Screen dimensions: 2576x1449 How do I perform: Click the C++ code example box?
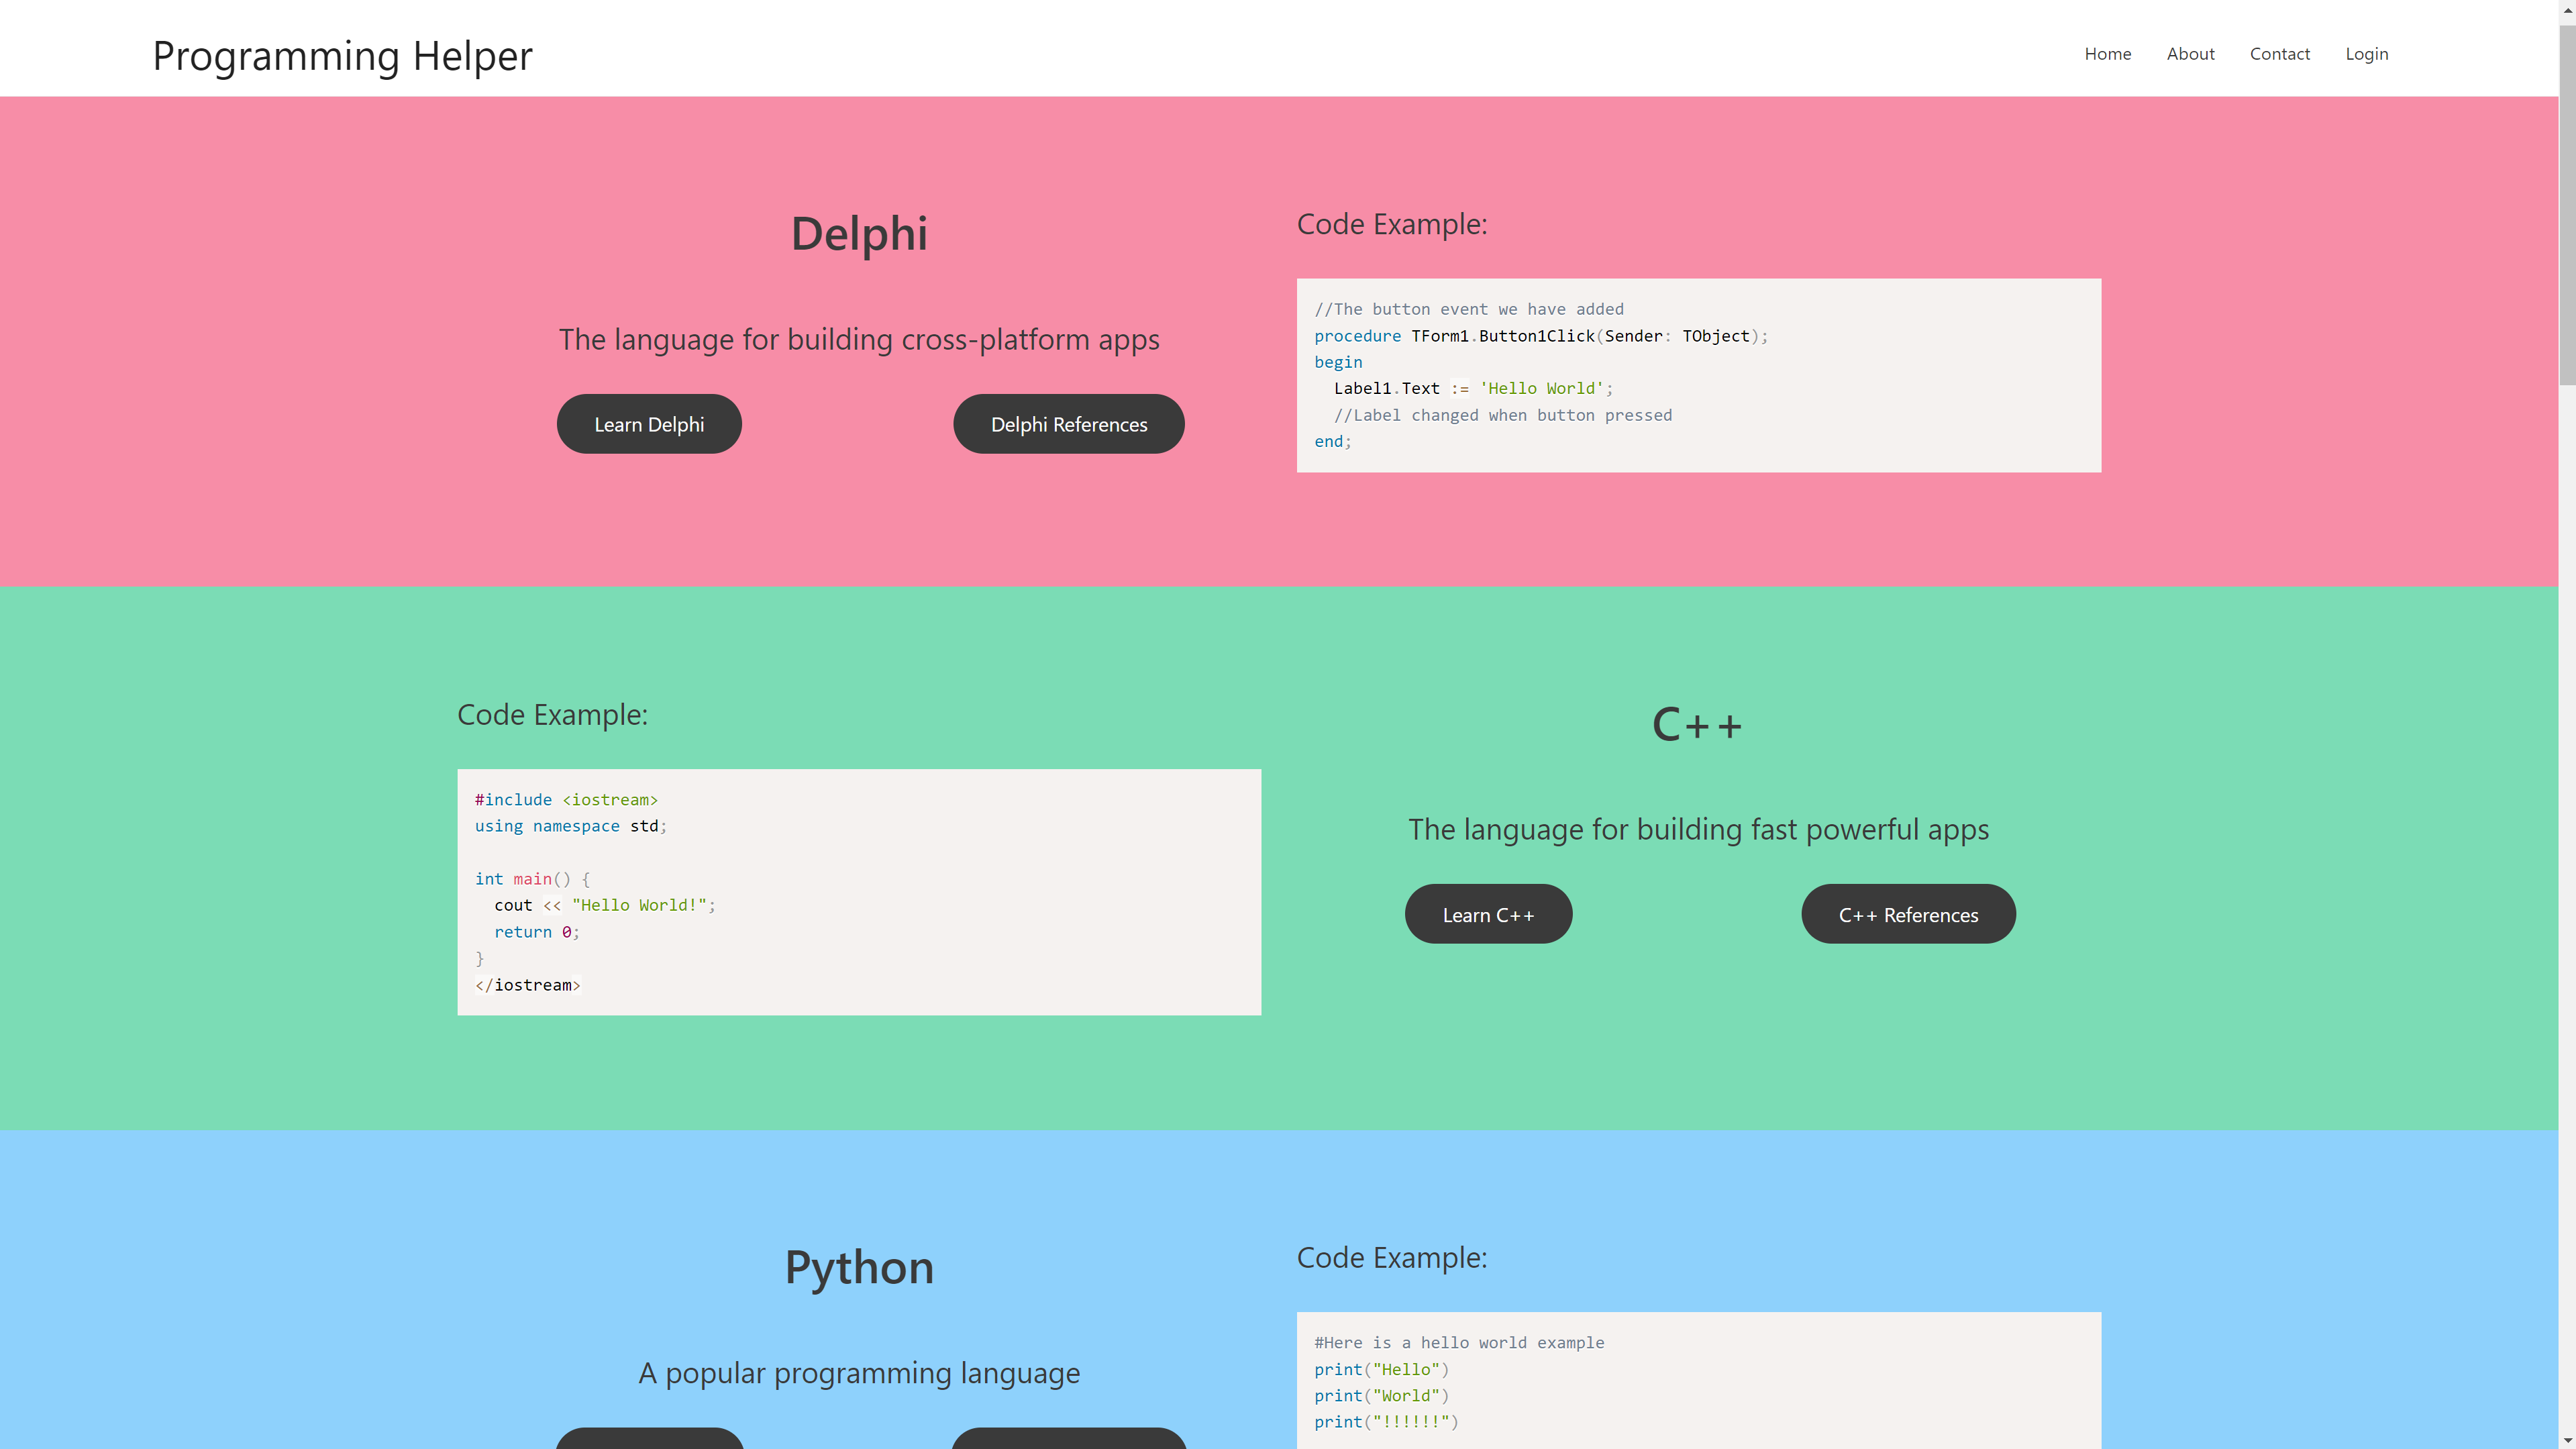tap(858, 891)
